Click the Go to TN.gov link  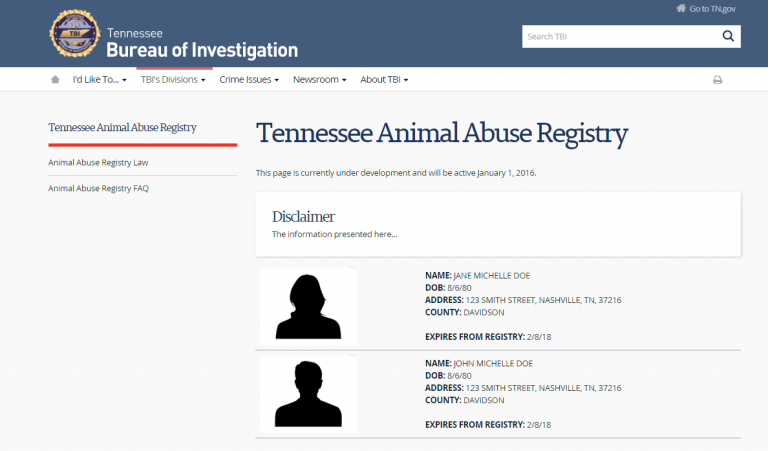point(712,9)
